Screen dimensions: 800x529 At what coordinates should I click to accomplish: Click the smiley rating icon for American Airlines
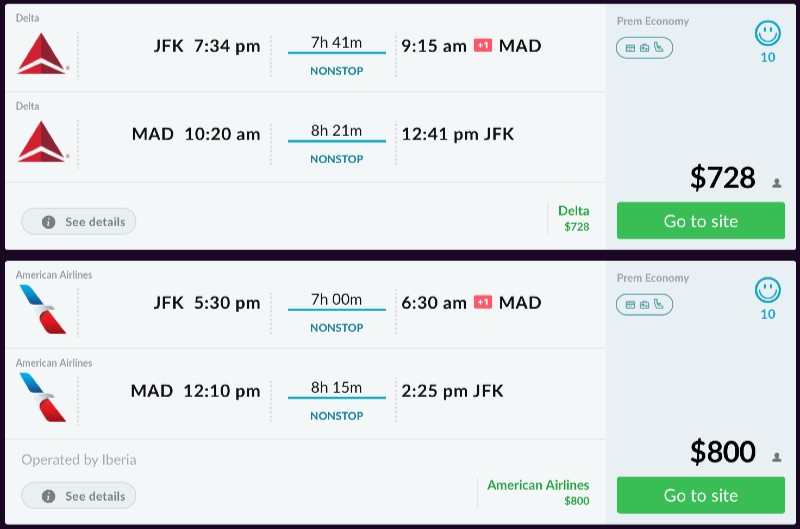[x=767, y=291]
